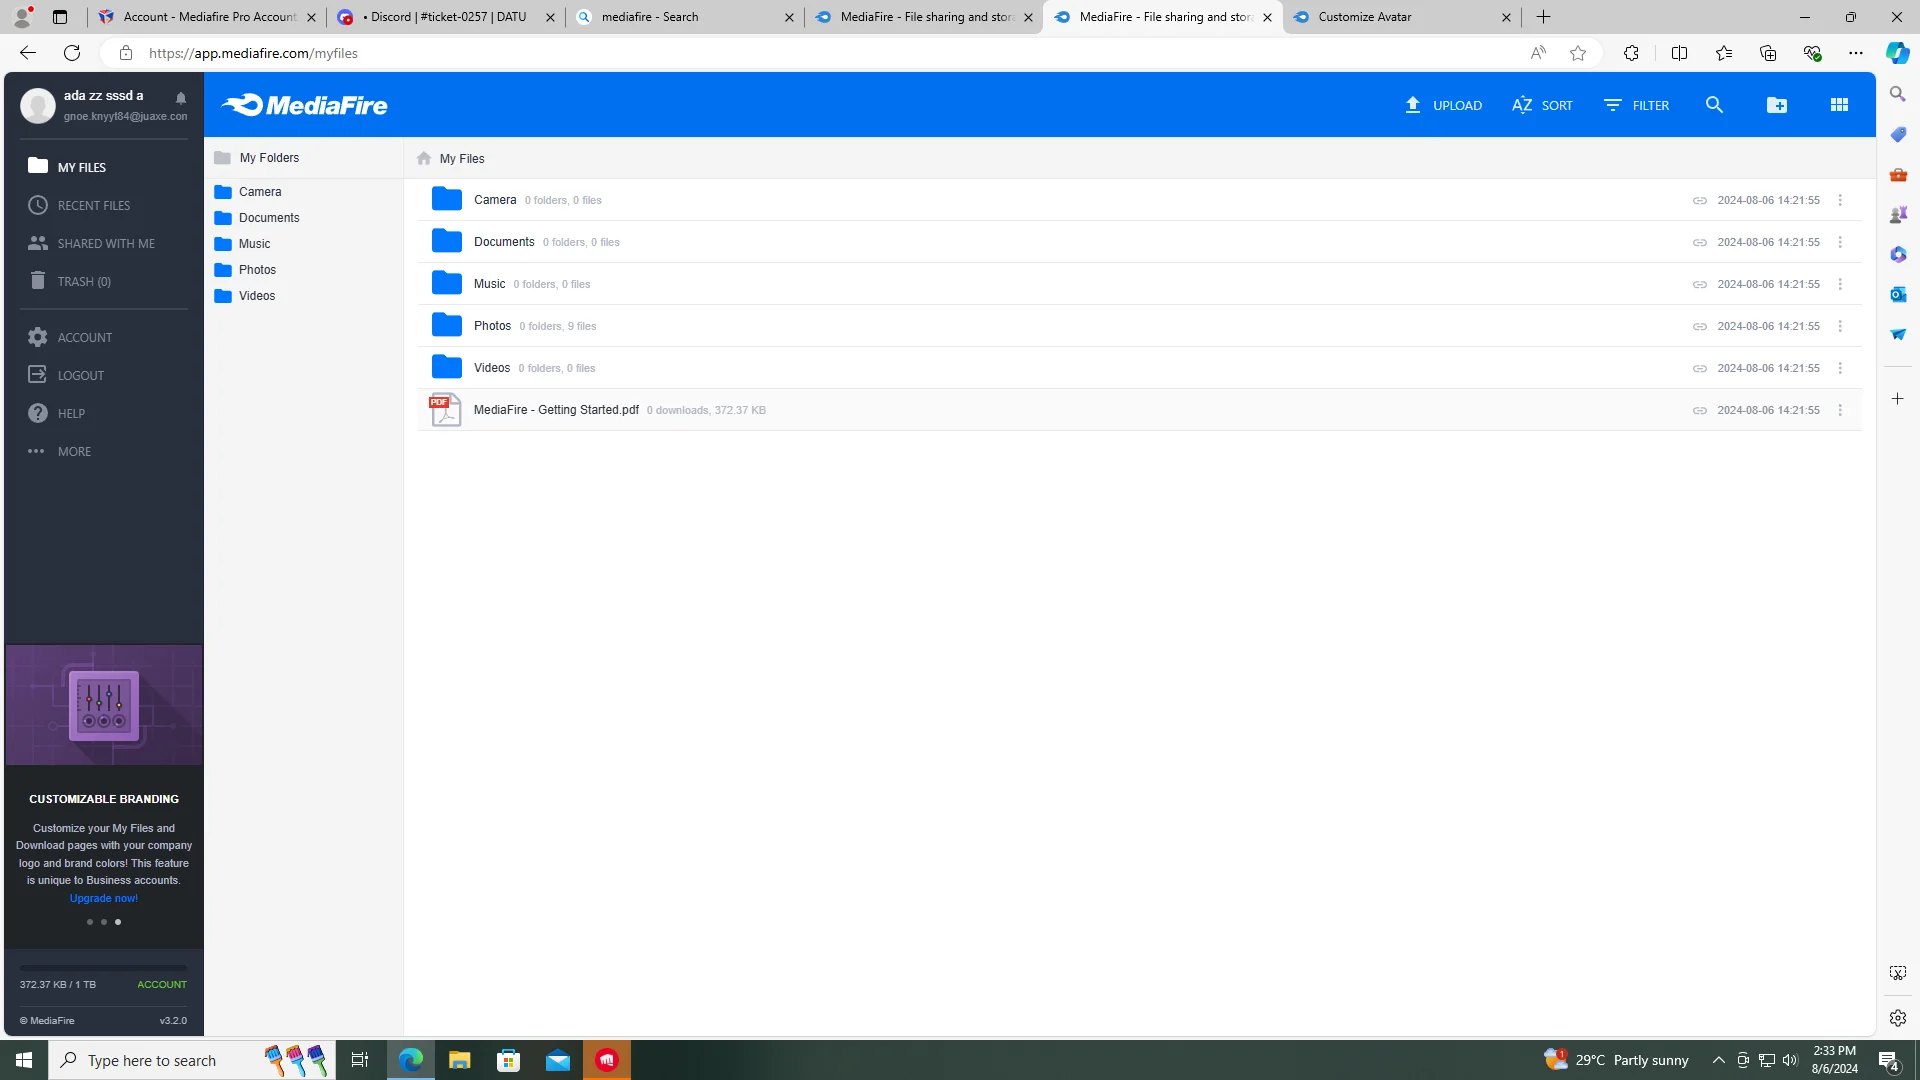Switch to grid view layout icon
The width and height of the screenshot is (1920, 1080).
[1839, 105]
